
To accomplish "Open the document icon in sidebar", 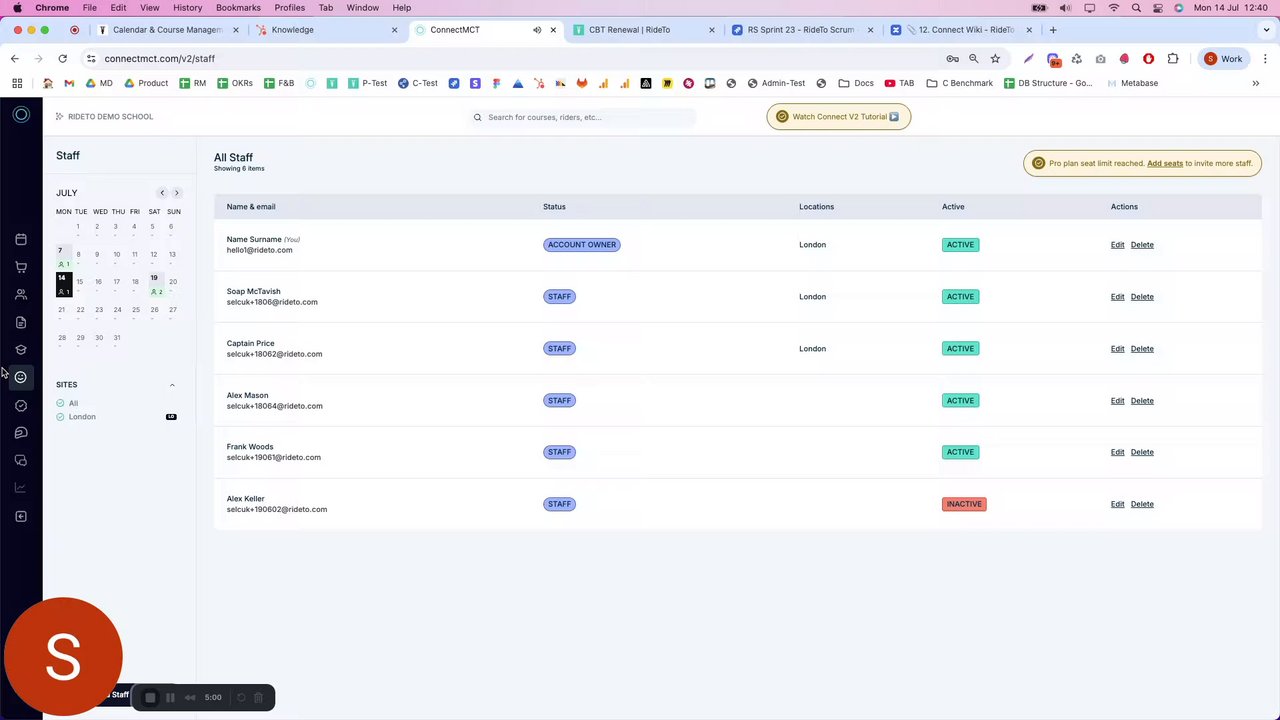I will pos(21,322).
